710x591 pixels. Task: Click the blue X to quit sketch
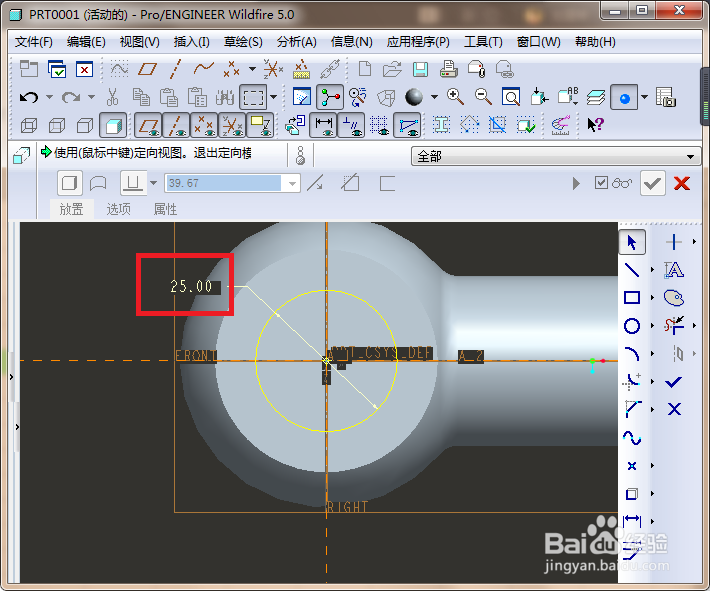click(x=674, y=409)
